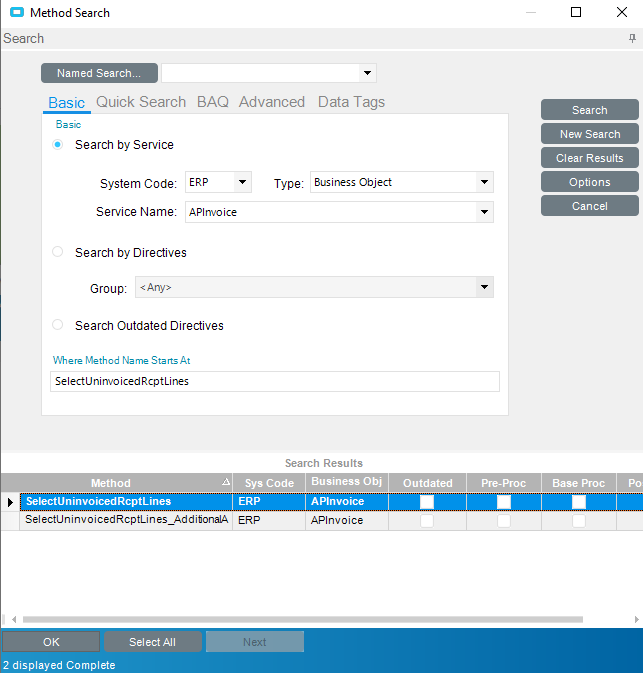Click the Base Proc column header
This screenshot has width=643, height=673.
[579, 483]
